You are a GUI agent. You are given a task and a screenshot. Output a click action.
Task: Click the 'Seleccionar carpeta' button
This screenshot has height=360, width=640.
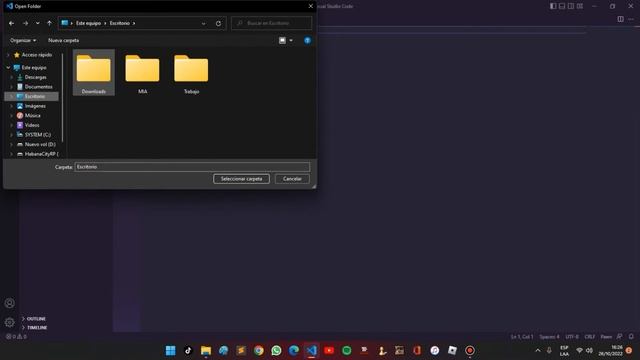[241, 179]
